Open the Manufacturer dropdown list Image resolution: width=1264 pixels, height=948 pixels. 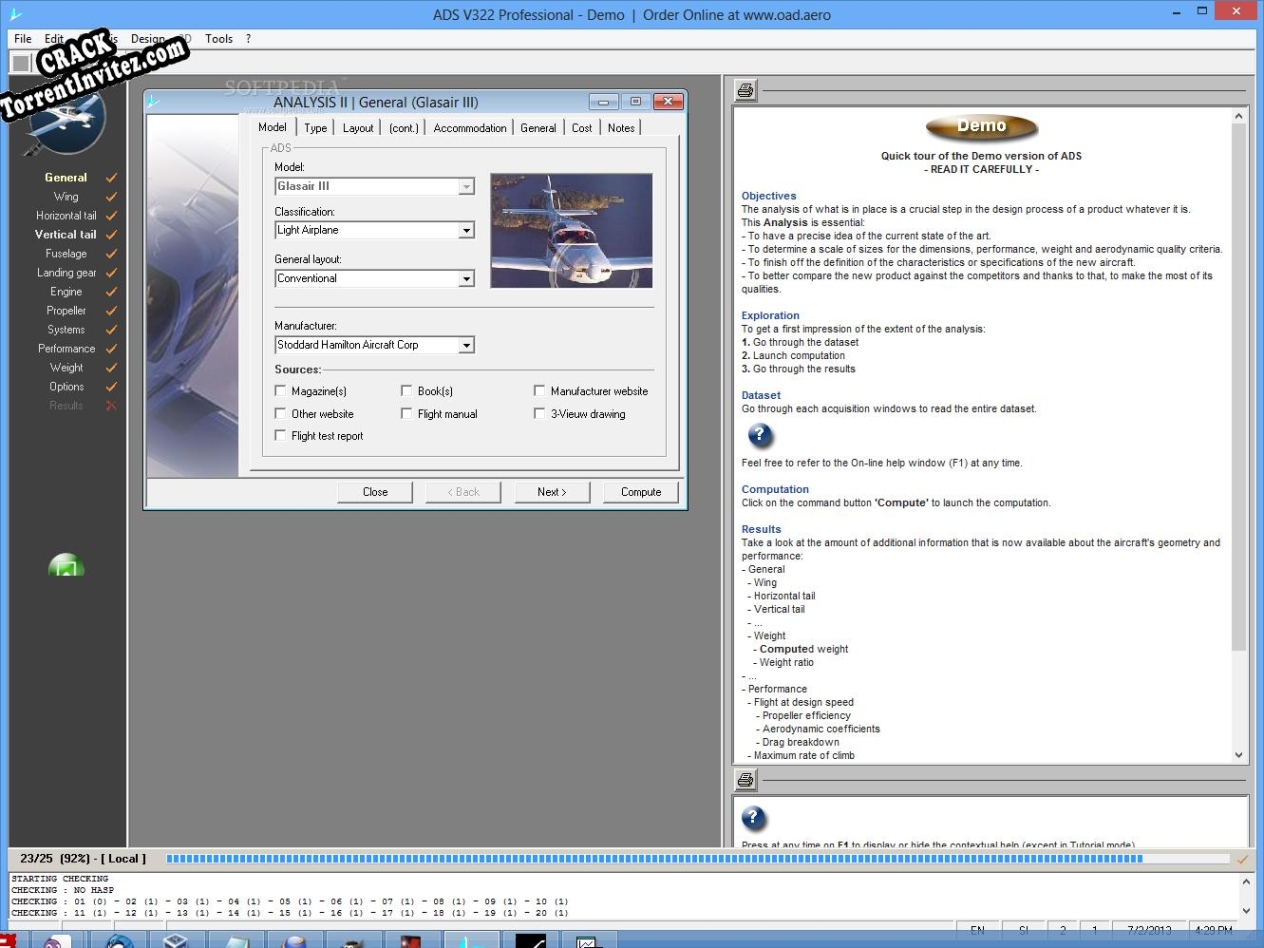[x=464, y=345]
